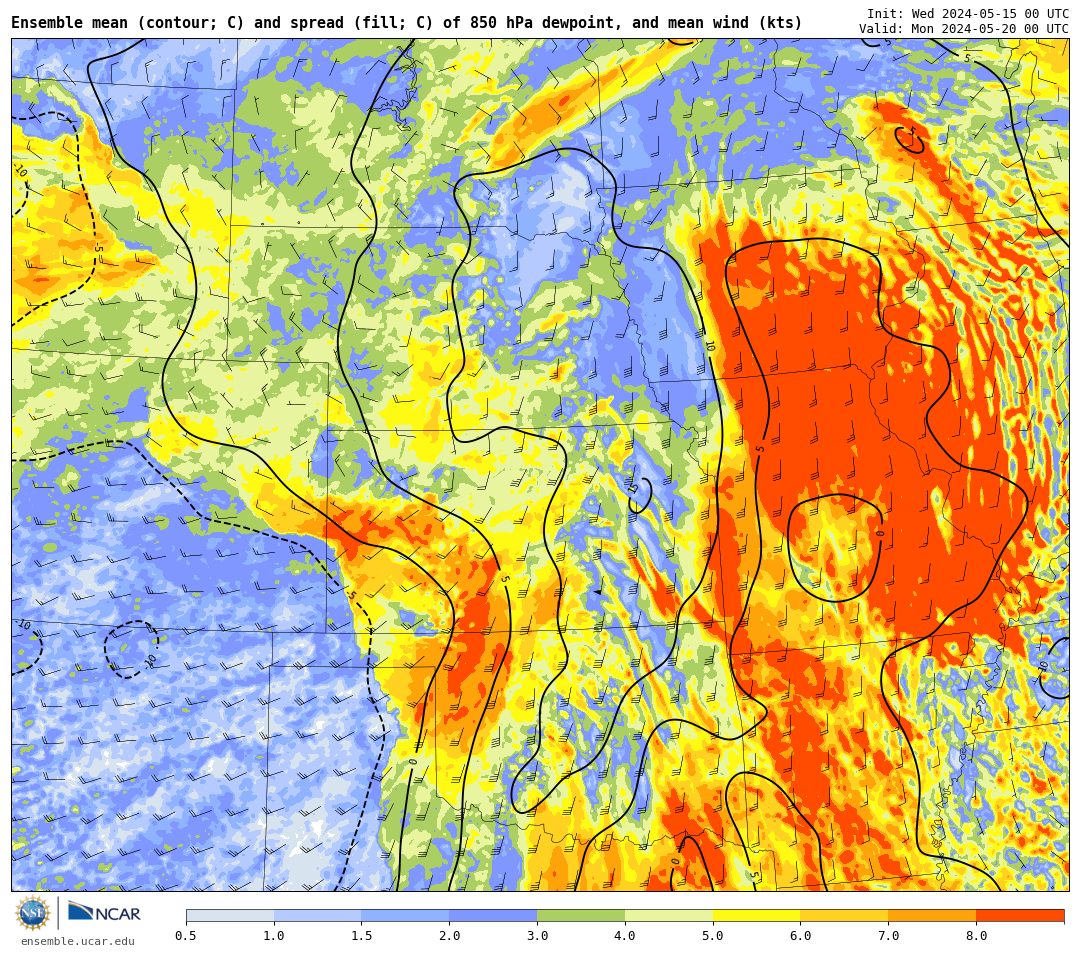1080x954 pixels.
Task: Pick the yellow swatch between 5.0 and 6.0
Action: pos(757,915)
